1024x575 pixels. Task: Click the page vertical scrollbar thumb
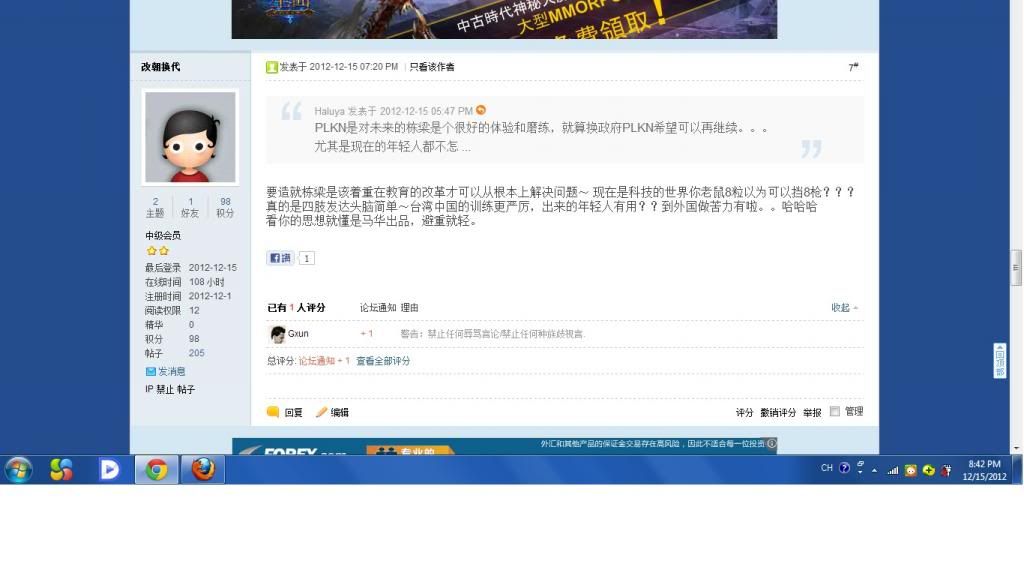[1016, 267]
